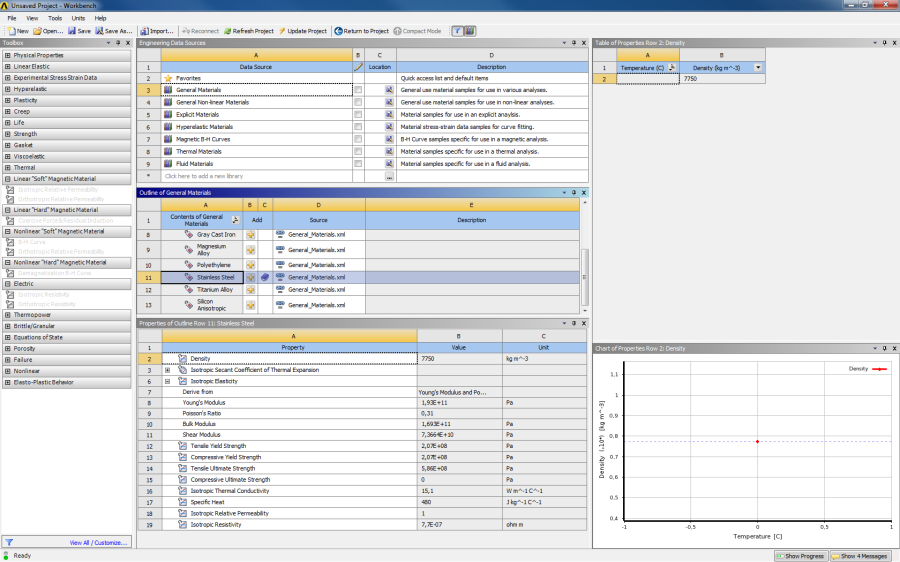Collapse the Isotropic Elasticity property group
Screen dimensions: 900x562
167,381
